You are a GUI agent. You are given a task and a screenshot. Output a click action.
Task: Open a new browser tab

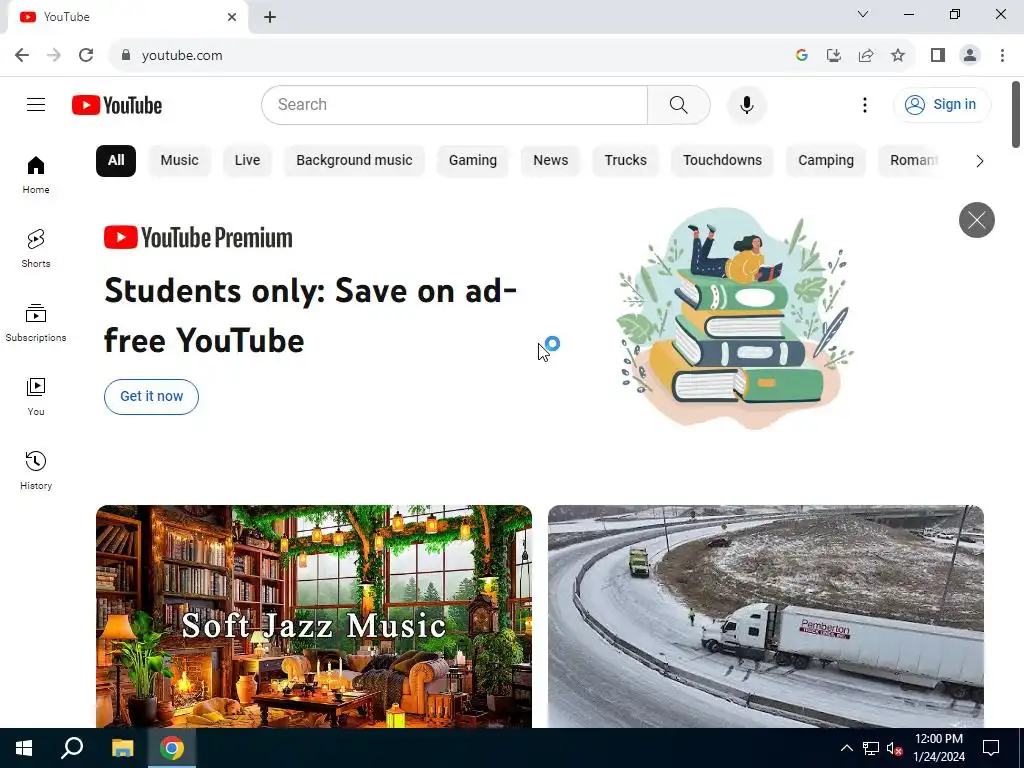(x=270, y=17)
